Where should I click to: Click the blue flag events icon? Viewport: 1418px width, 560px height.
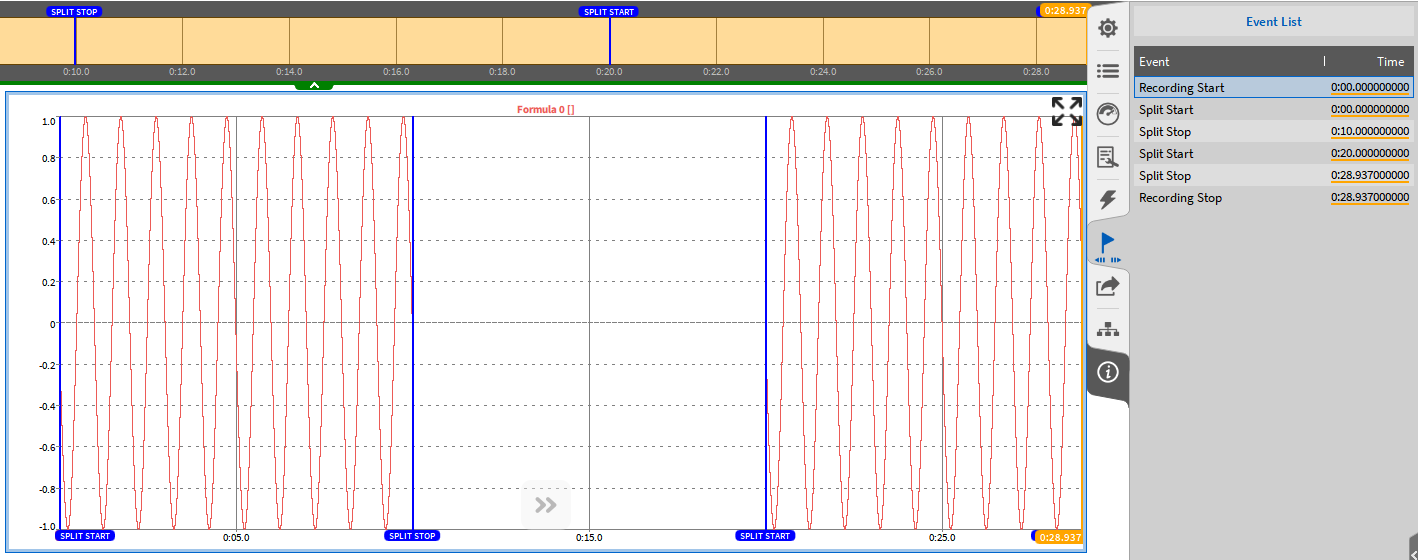(1107, 244)
